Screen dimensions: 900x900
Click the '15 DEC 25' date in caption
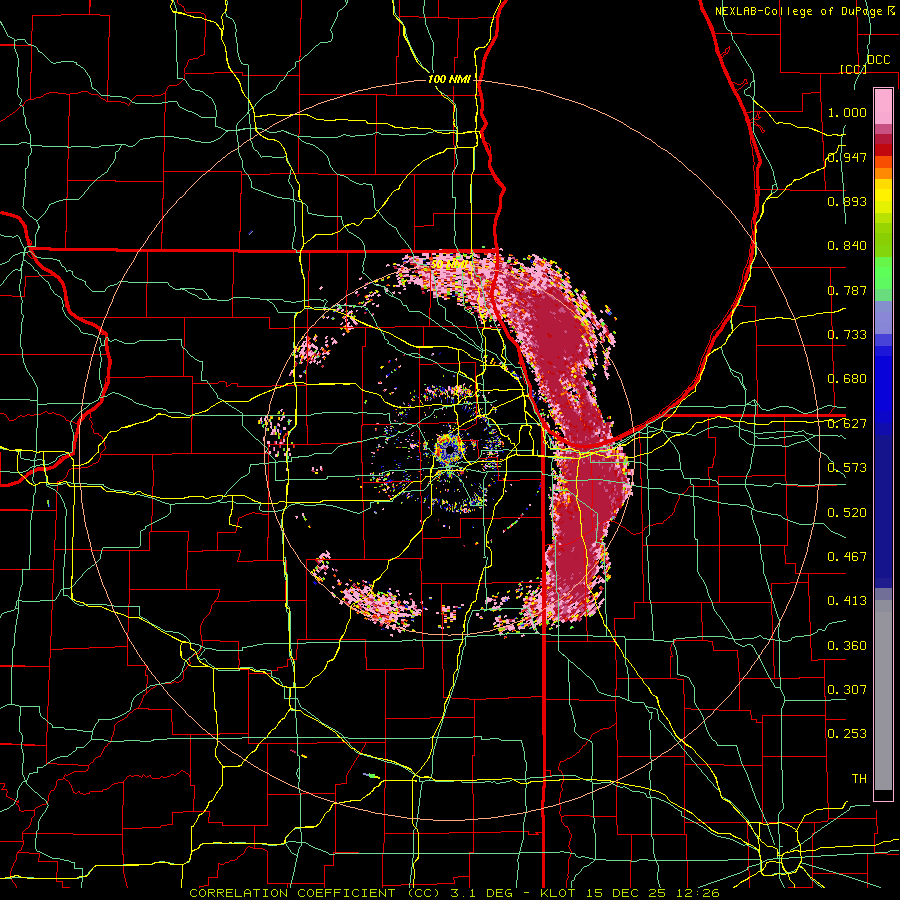pyautogui.click(x=626, y=893)
